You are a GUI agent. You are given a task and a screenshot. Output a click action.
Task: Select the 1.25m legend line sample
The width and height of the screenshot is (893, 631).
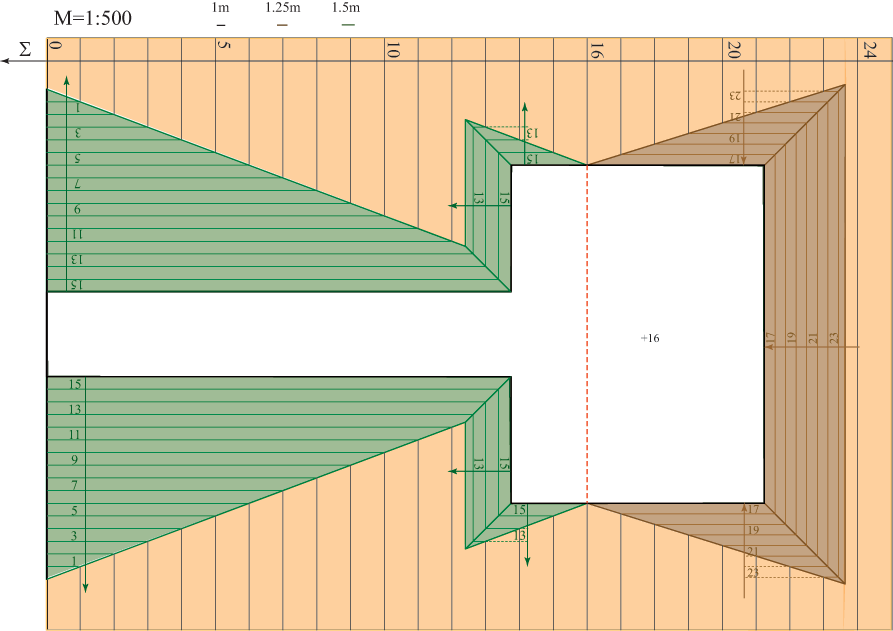[x=282, y=24]
